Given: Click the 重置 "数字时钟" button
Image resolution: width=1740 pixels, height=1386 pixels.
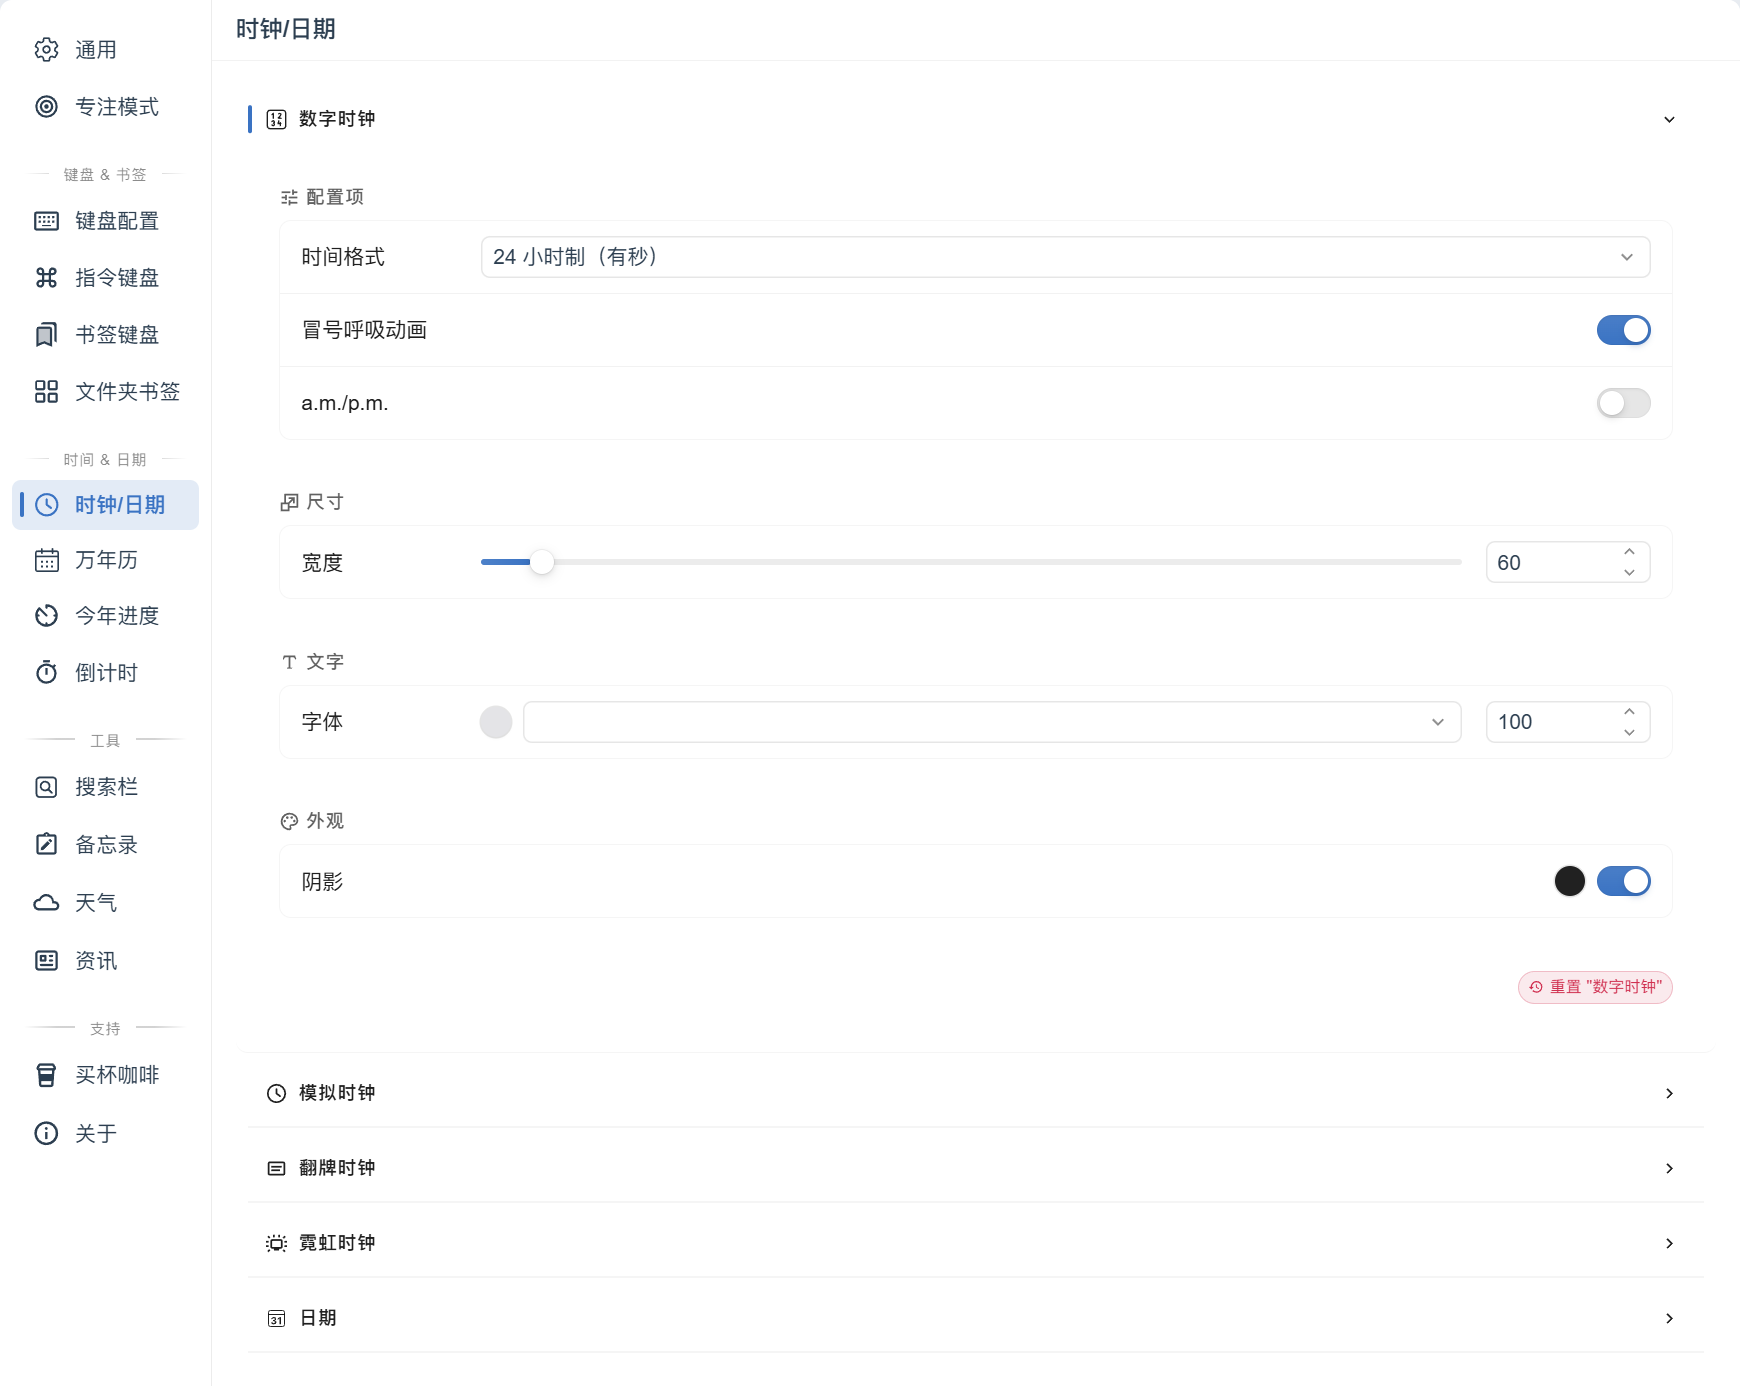Looking at the screenshot, I should coord(1595,987).
